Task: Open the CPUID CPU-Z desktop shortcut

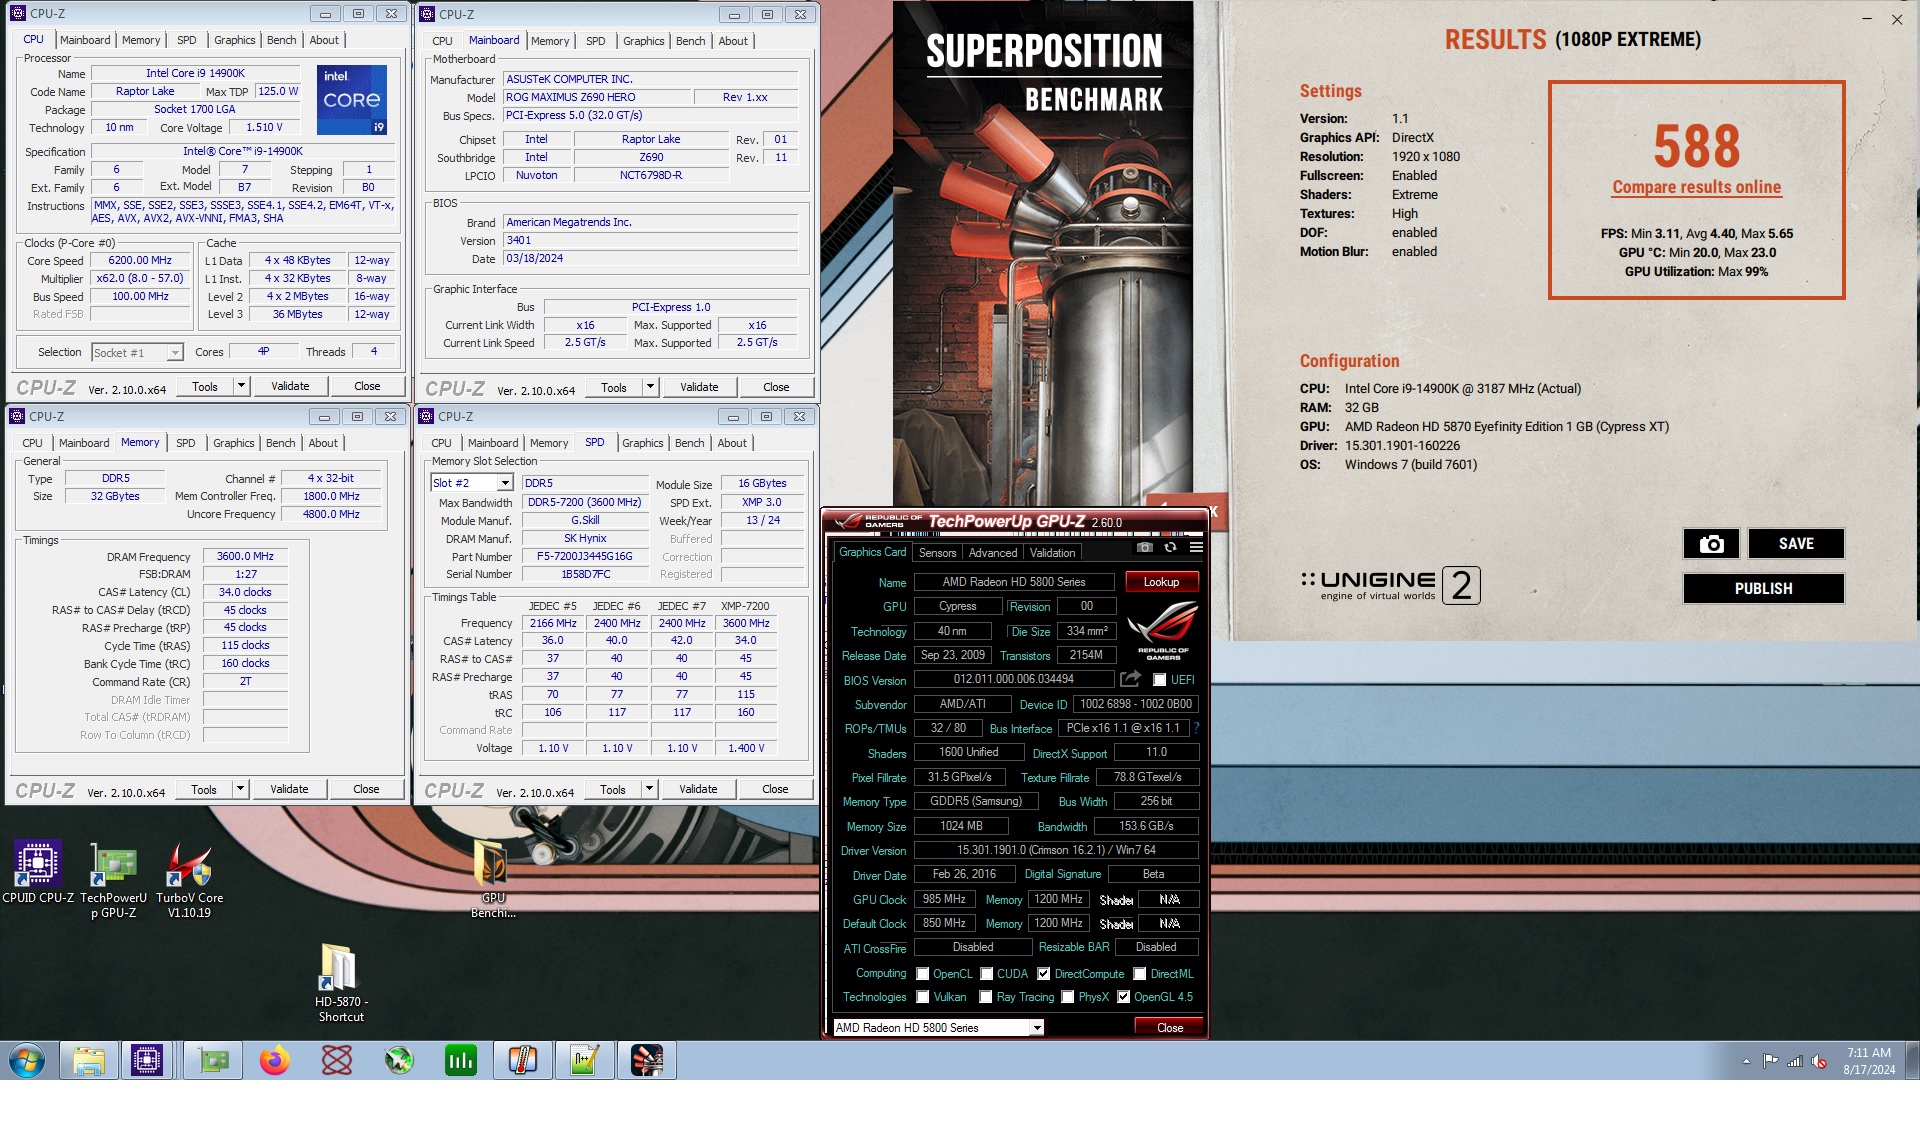Action: [x=38, y=872]
